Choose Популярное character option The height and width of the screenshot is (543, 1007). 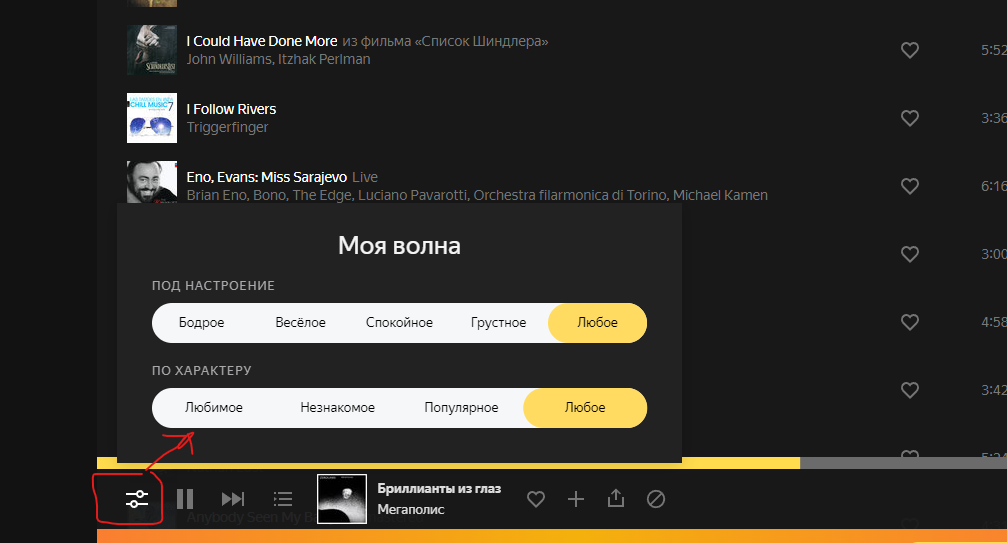pos(461,408)
